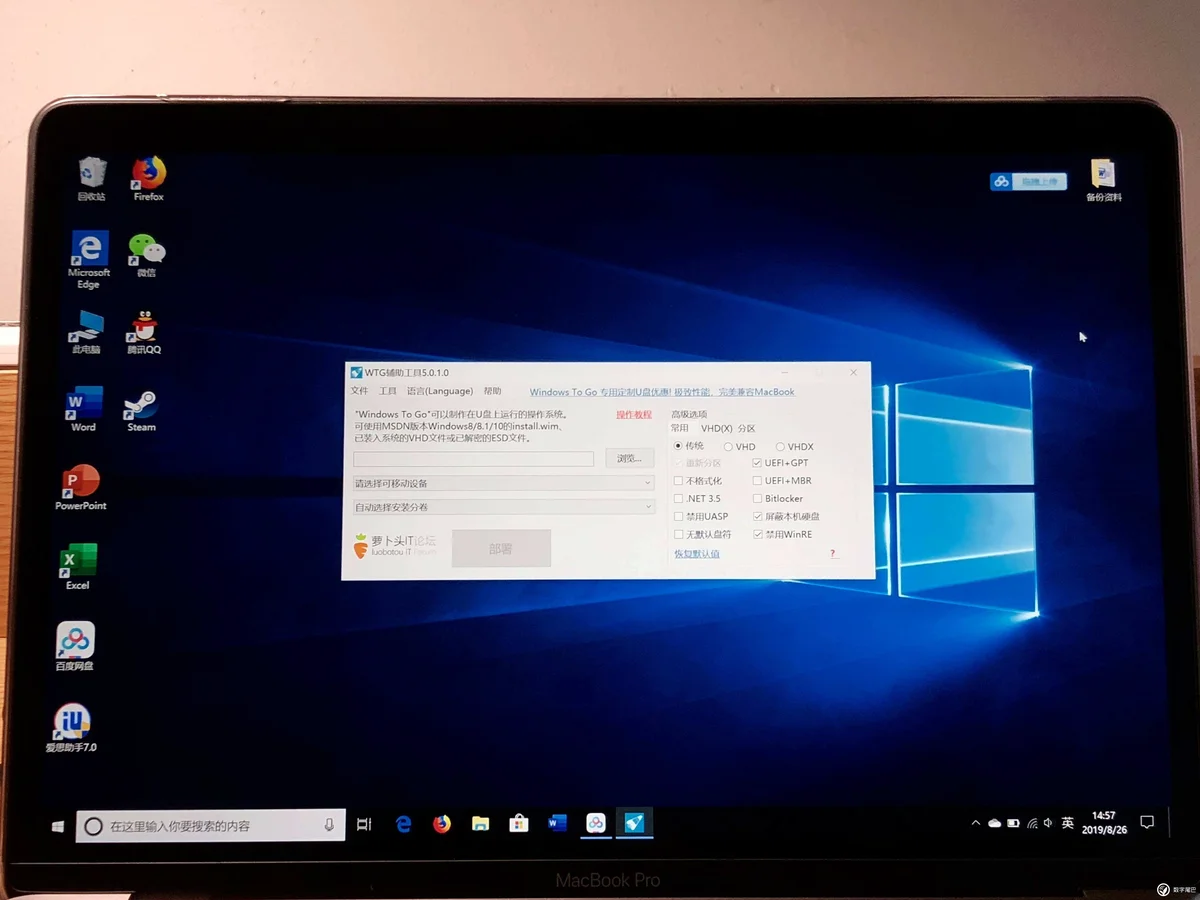Launch Firefox from the taskbar
The image size is (1200, 900).
tap(442, 824)
